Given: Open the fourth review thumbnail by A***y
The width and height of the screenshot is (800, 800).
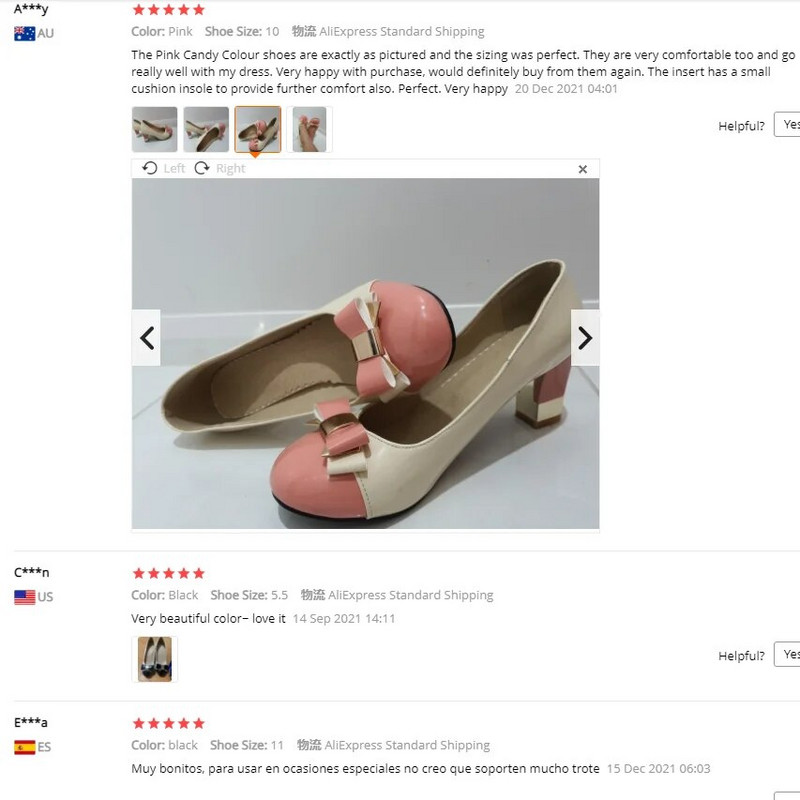Looking at the screenshot, I should click(309, 130).
